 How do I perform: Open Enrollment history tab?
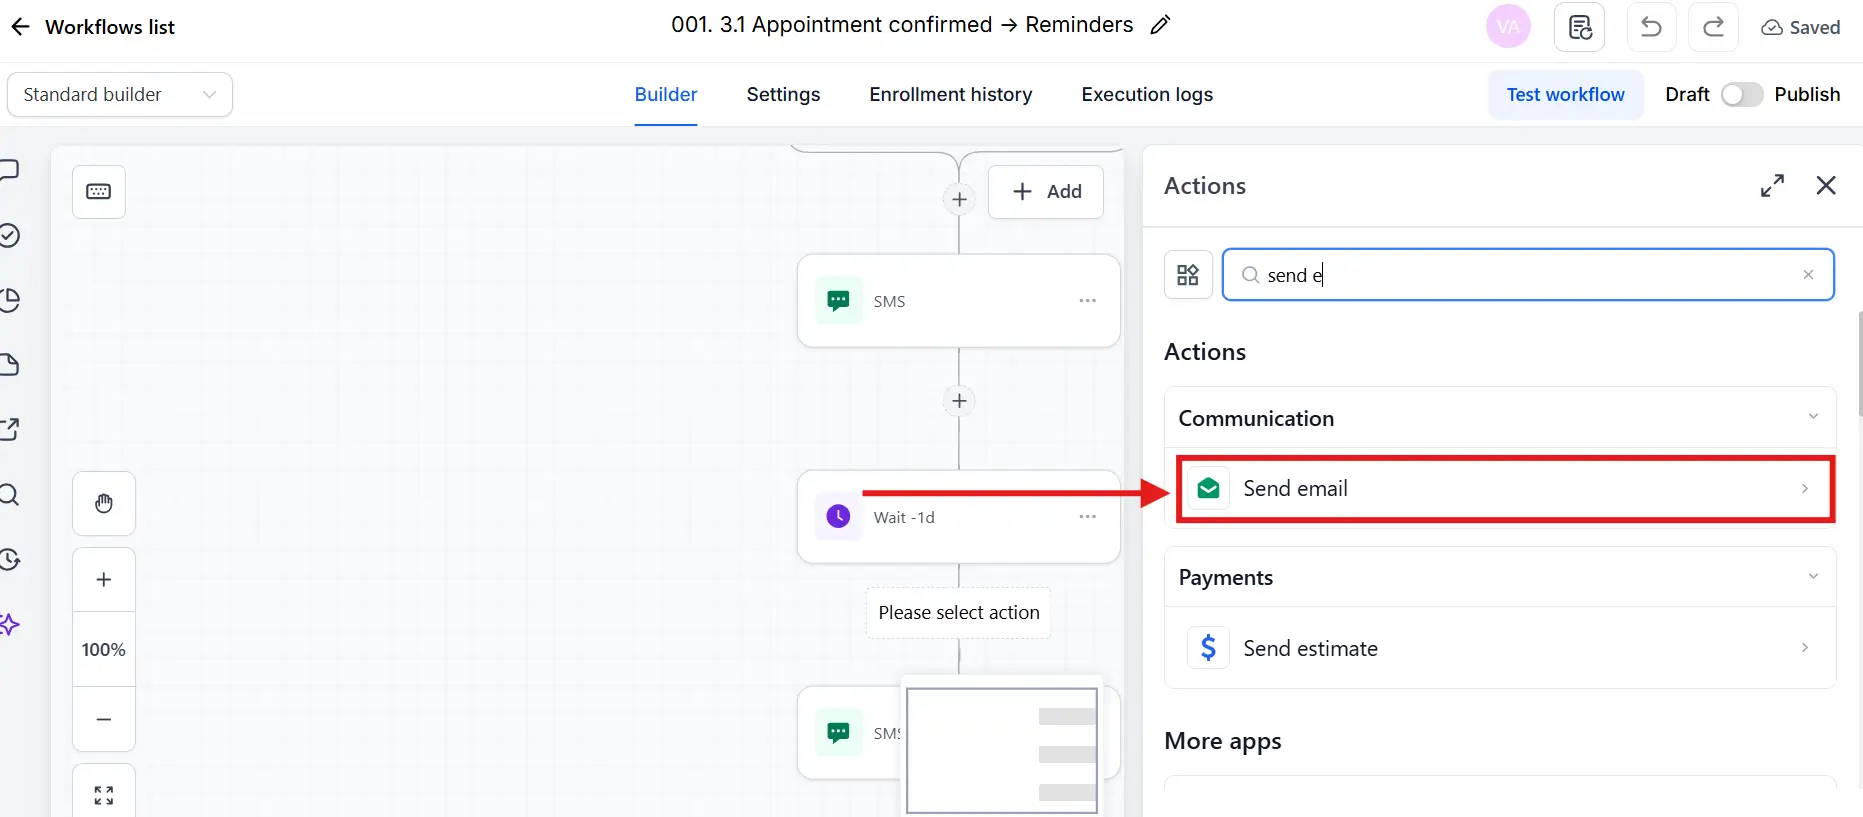(x=950, y=94)
